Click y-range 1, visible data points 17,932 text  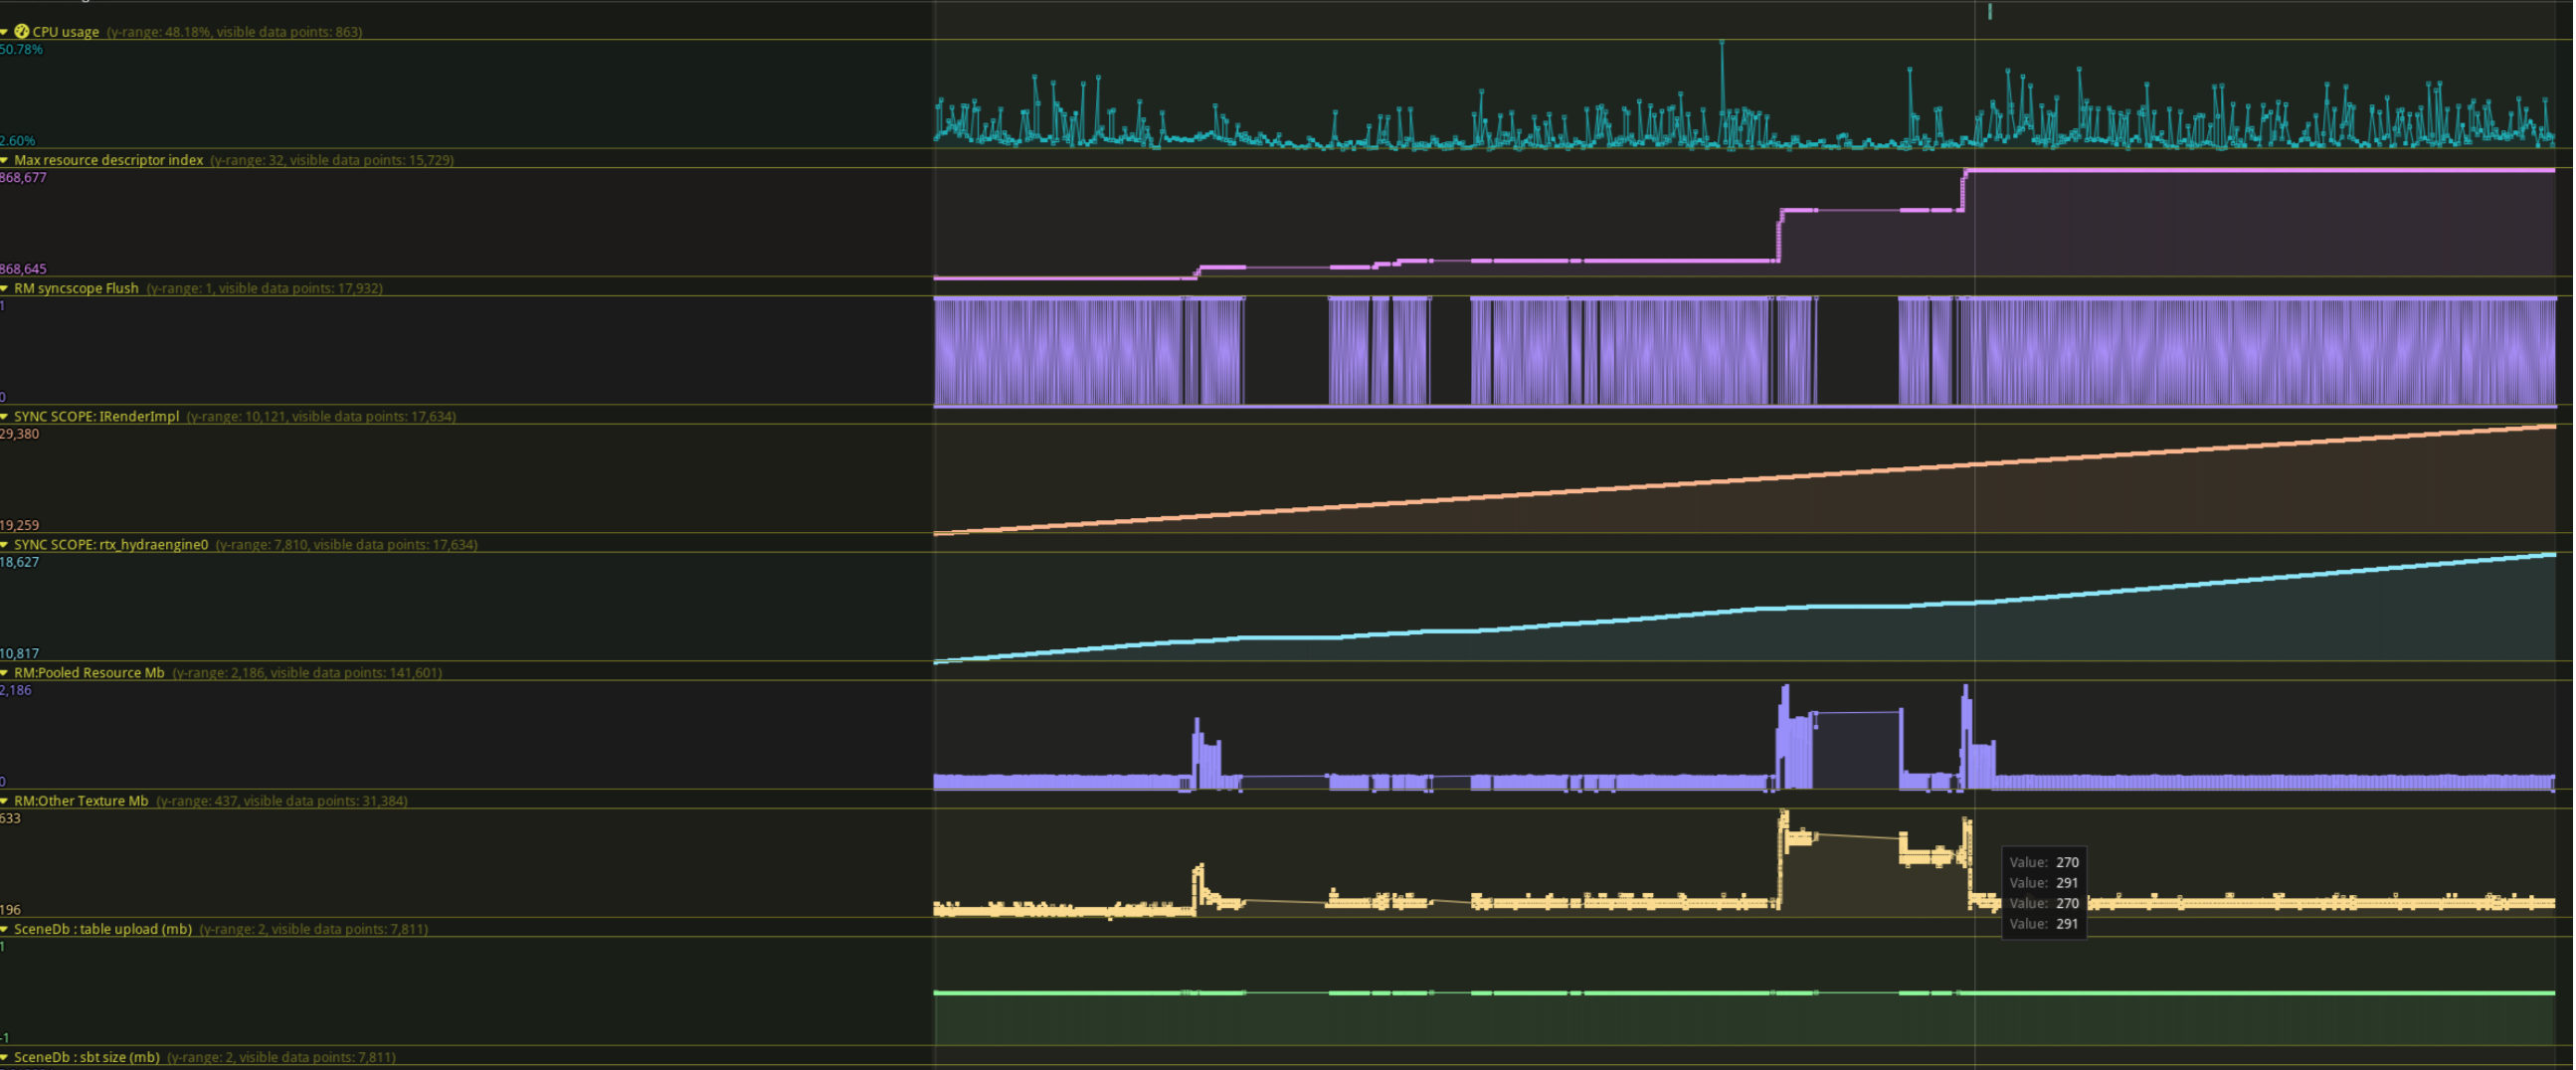(265, 288)
